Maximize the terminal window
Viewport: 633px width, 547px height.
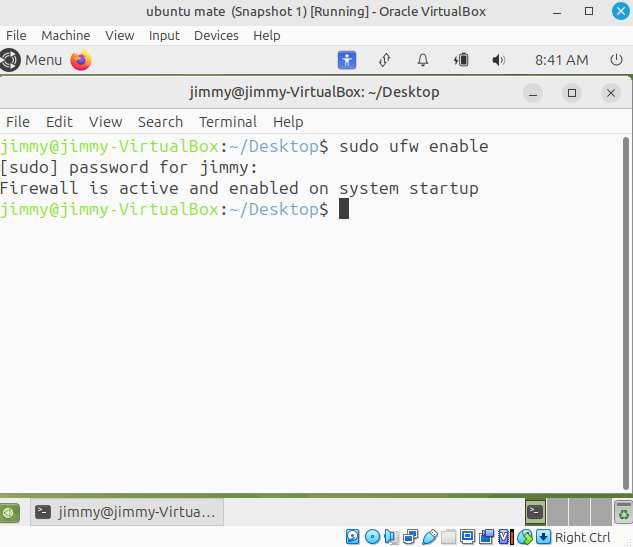point(572,93)
